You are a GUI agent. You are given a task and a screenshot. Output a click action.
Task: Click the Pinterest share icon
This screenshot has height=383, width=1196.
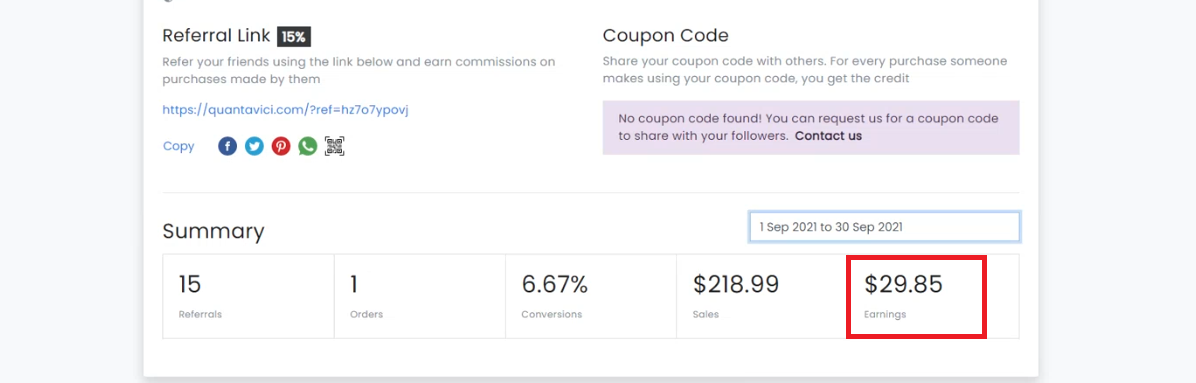281,146
